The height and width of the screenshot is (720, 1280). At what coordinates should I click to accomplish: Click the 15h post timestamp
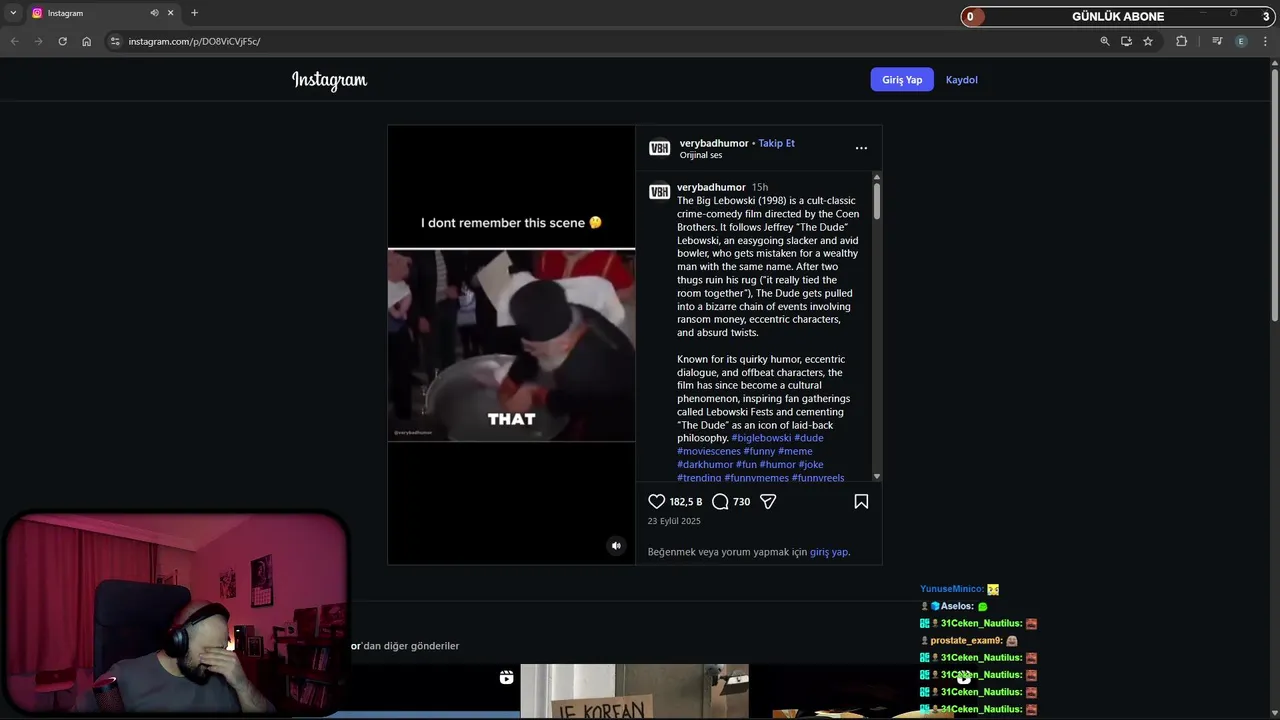[x=760, y=187]
